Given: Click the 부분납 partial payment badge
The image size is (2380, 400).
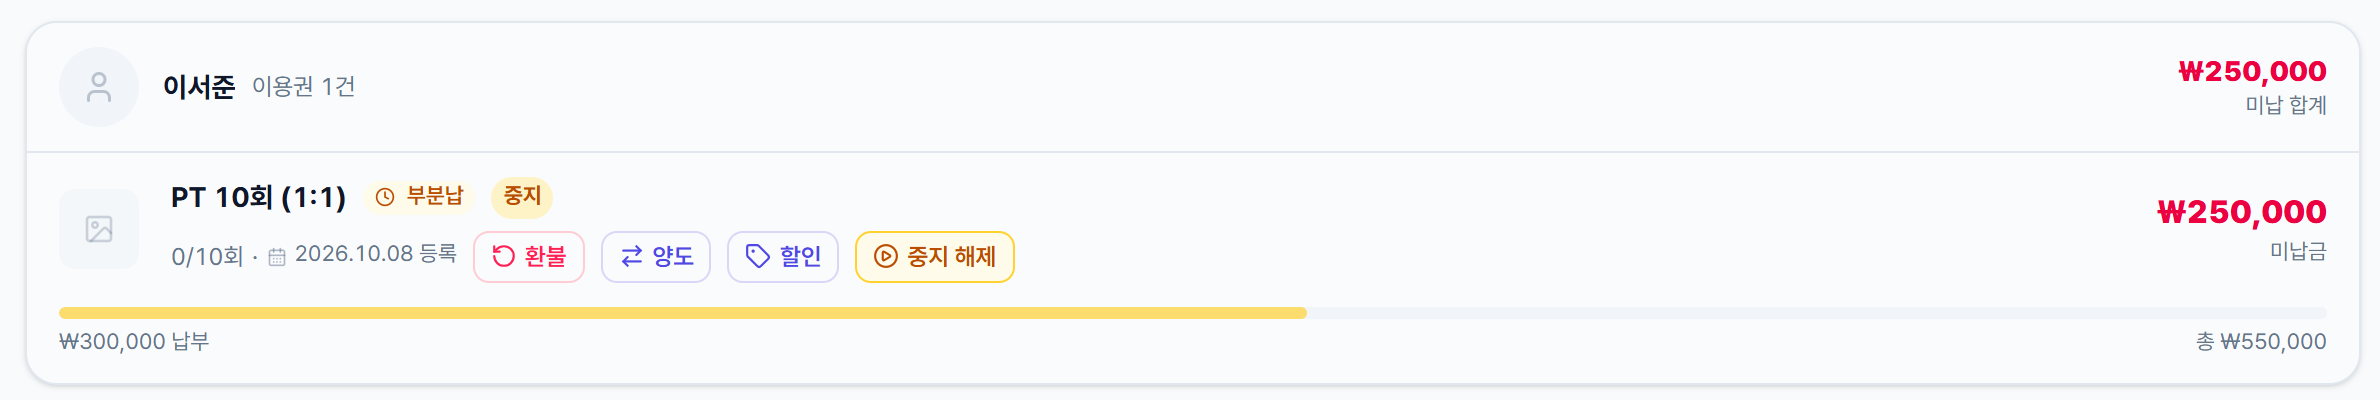Looking at the screenshot, I should click(x=419, y=196).
